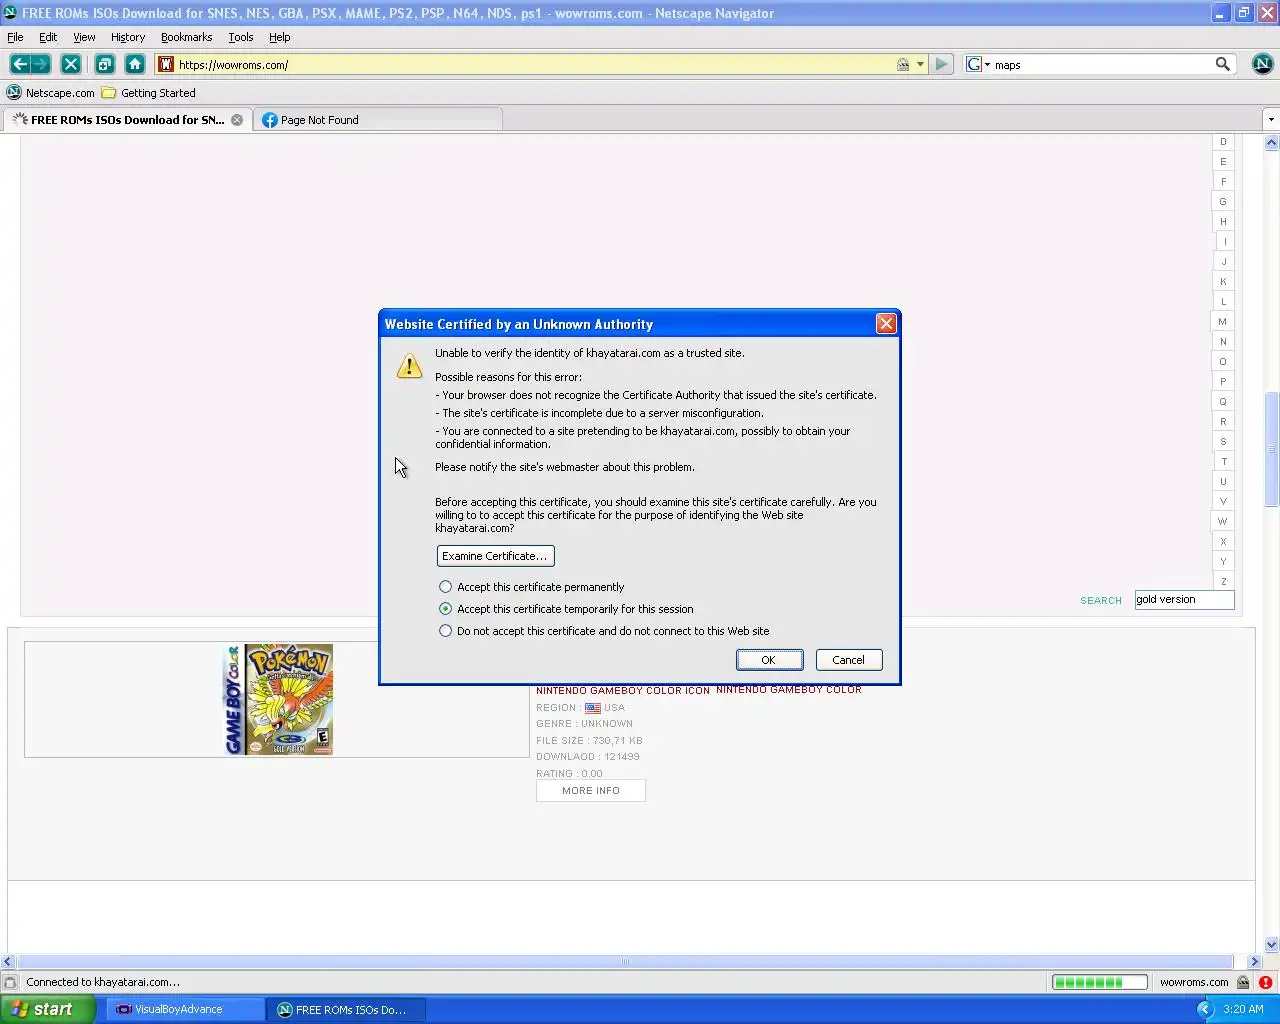Viewport: 1280px width, 1024px height.
Task: Jump to letter D in alphabet list
Action: coord(1222,142)
